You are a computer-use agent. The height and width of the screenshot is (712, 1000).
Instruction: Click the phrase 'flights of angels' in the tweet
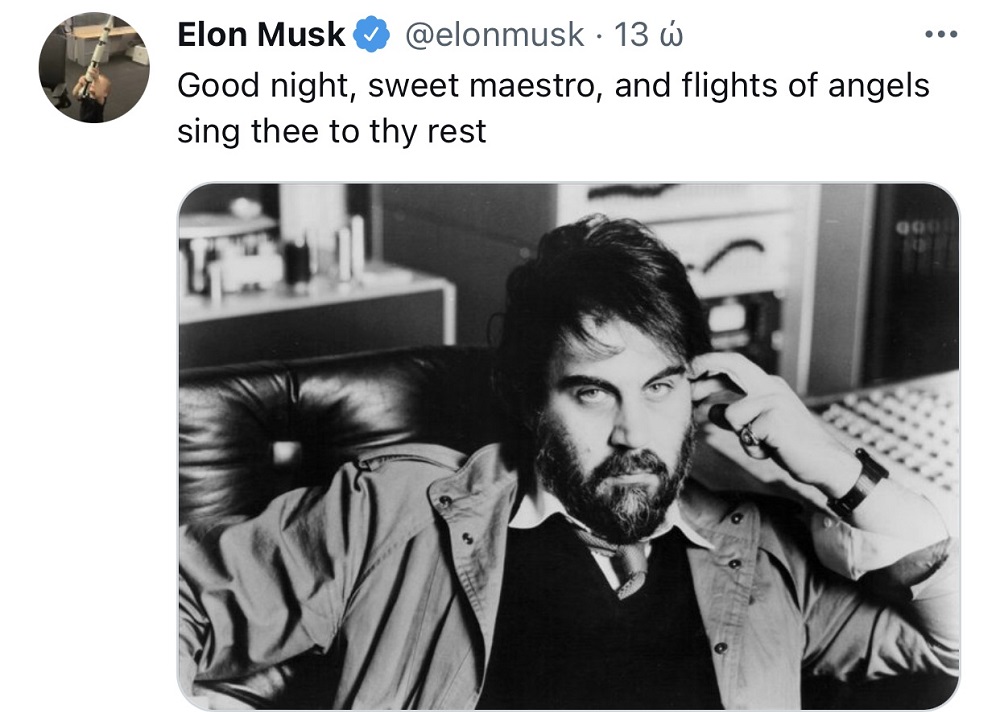click(805, 85)
